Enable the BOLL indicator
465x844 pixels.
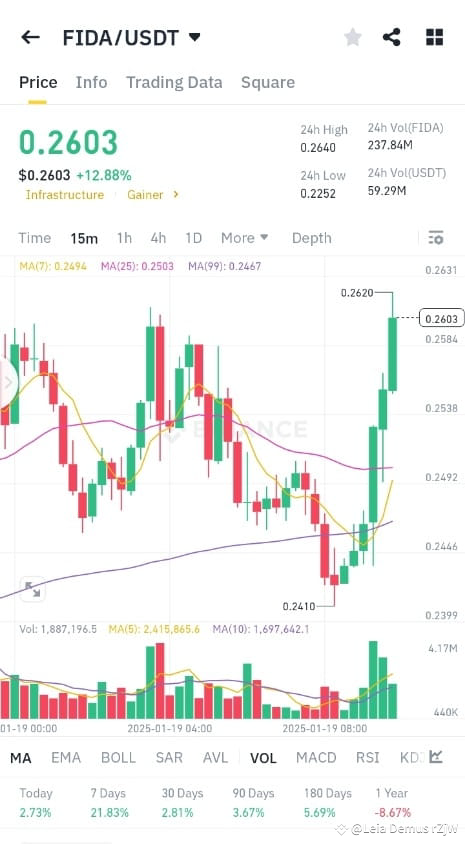118,758
